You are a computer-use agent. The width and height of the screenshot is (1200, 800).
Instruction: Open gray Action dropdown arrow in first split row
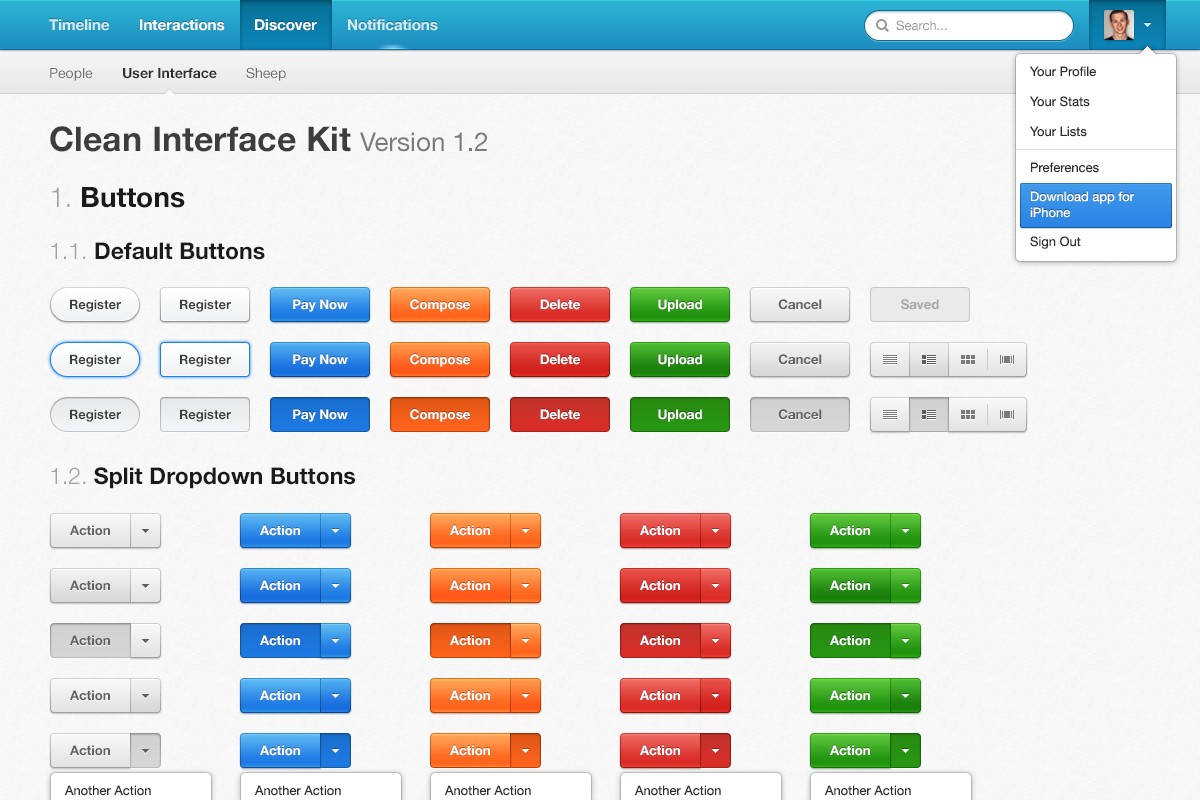pyautogui.click(x=145, y=531)
